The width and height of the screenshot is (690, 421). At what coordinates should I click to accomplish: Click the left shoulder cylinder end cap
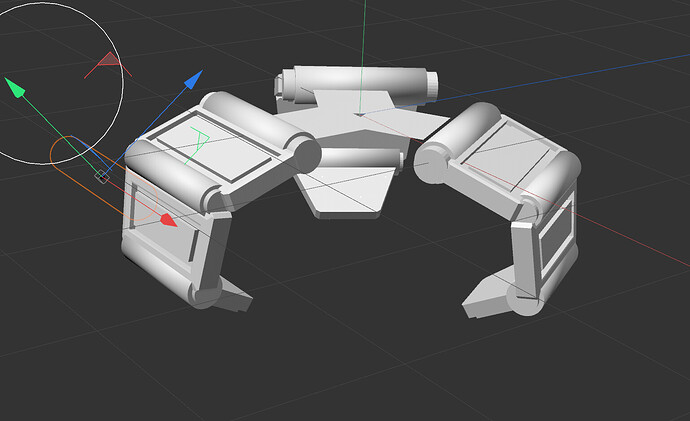[307, 154]
